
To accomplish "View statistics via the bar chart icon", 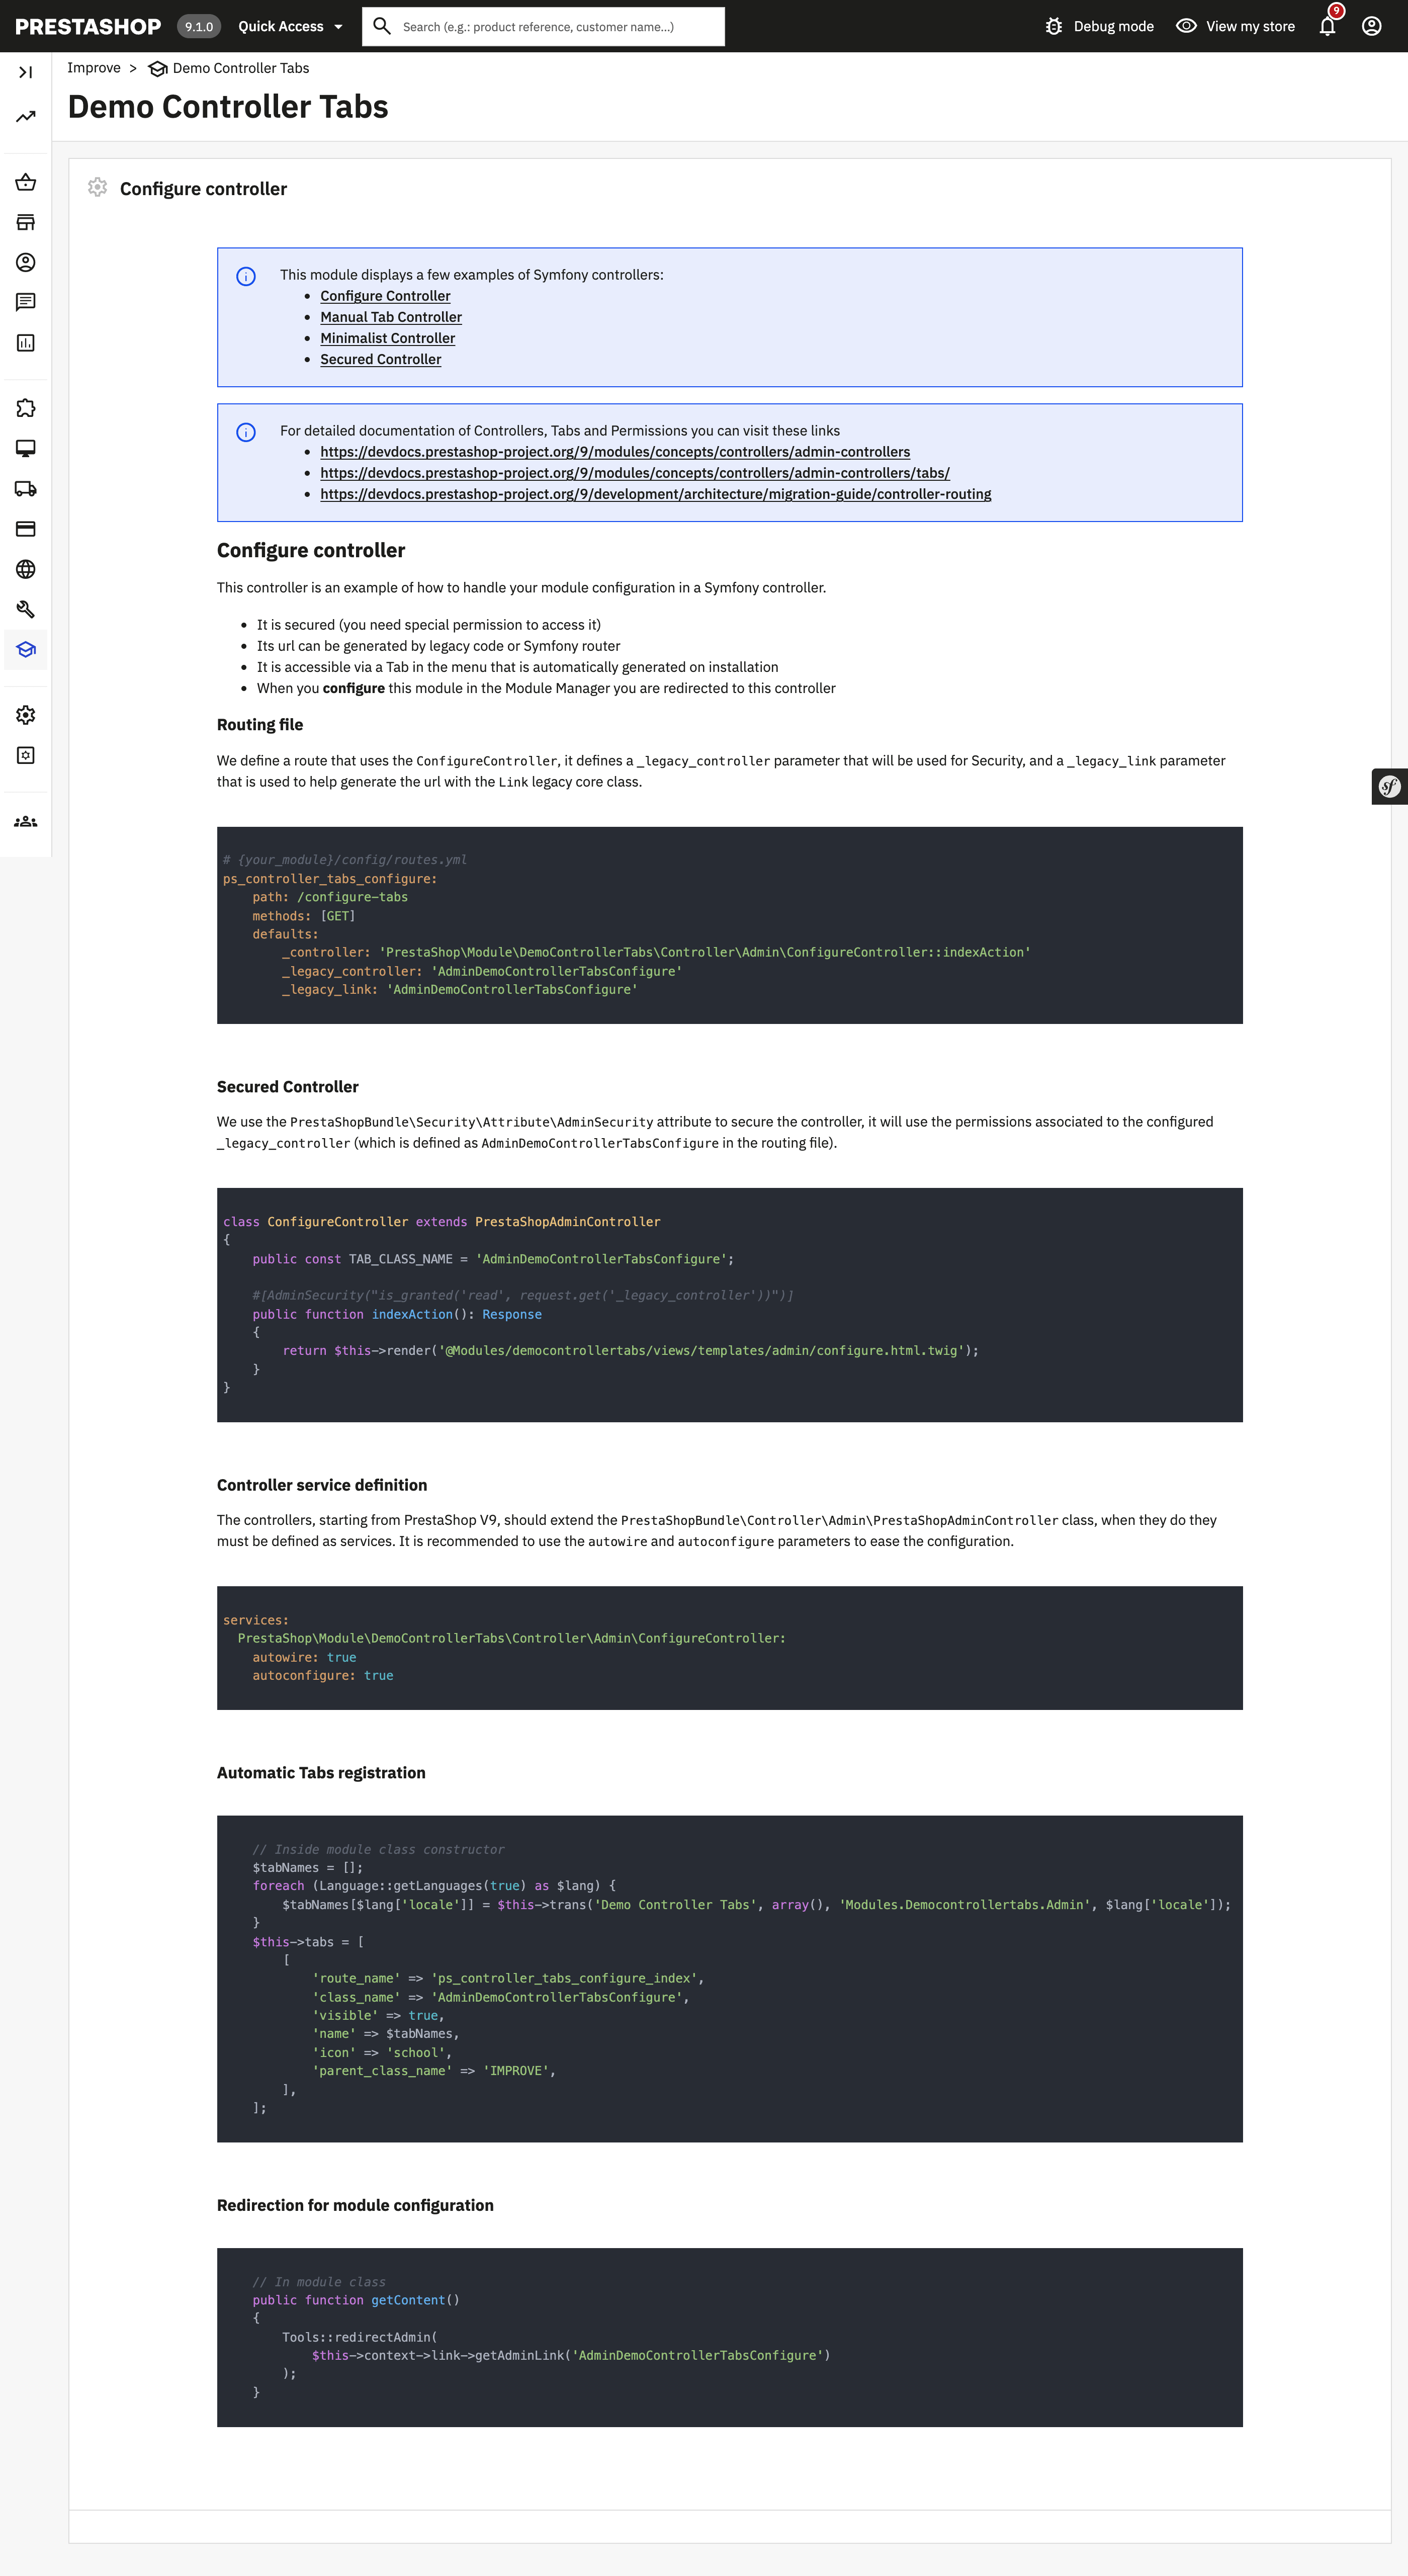I will [26, 342].
